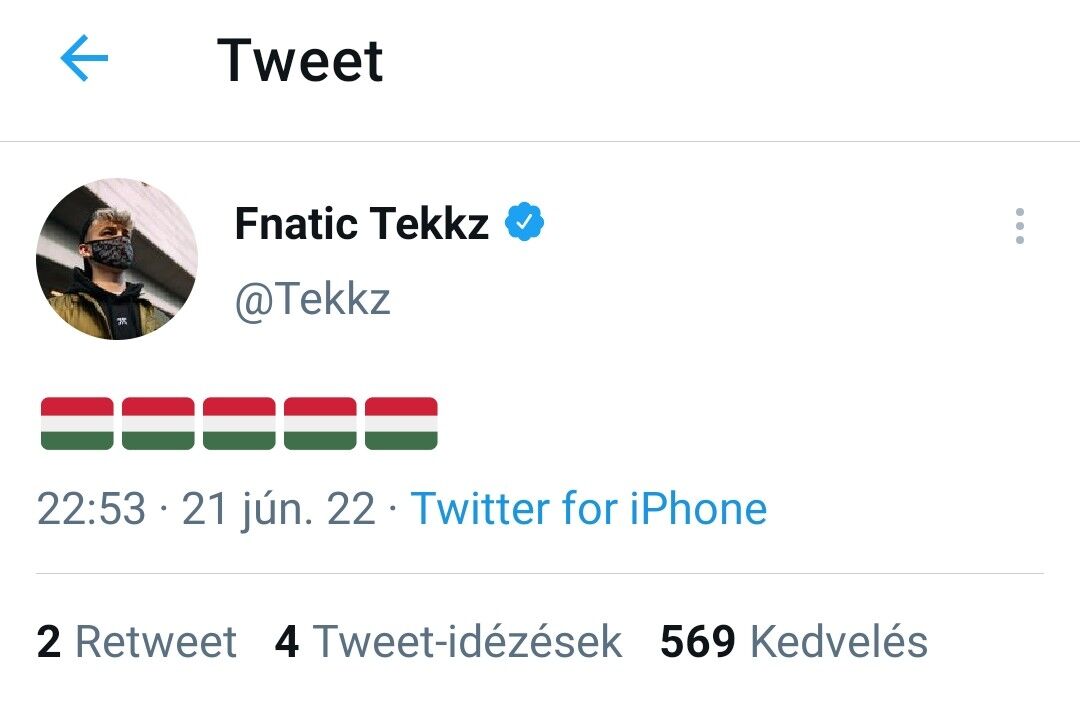This screenshot has height=706, width=1080.
Task: Open the three-dot more options menu
Action: pos(1019,227)
